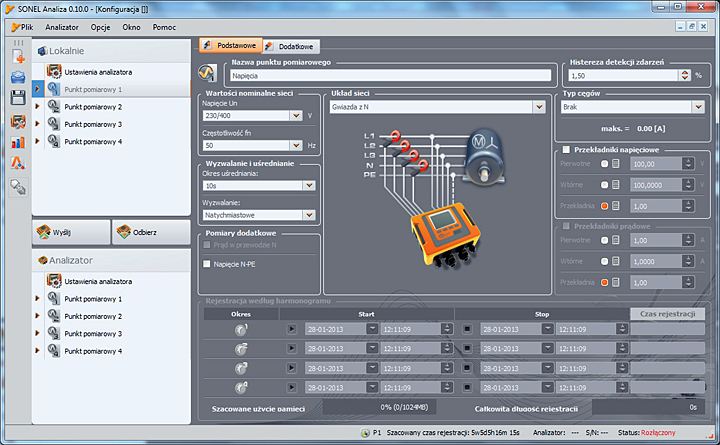Click the Odbierz button
Image resolution: width=720 pixels, height=445 pixels.
coord(151,232)
